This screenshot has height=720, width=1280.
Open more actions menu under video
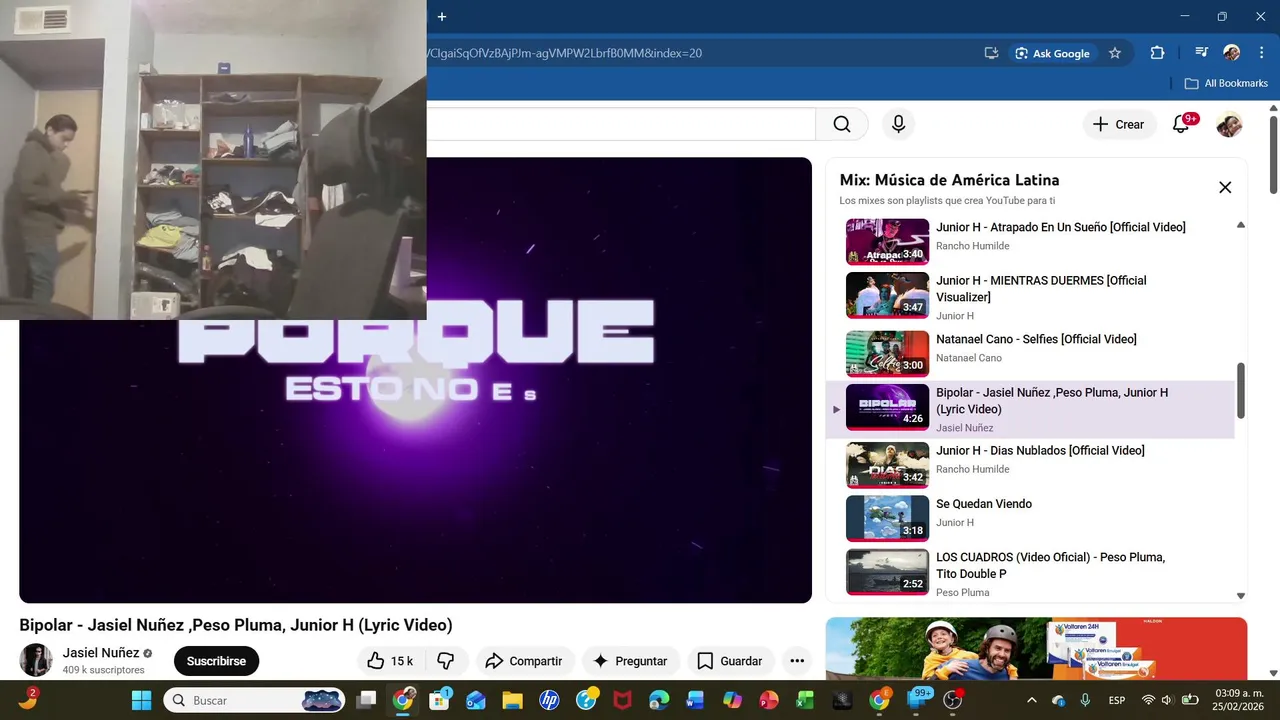(x=797, y=661)
